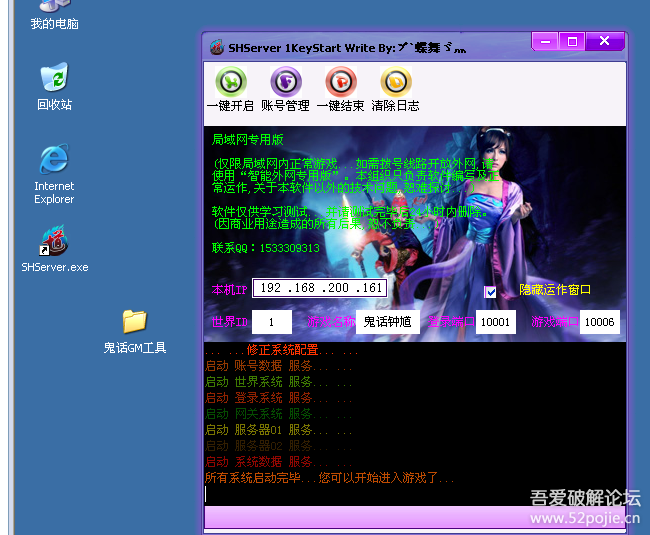Minimize the SHServer window

pyautogui.click(x=546, y=41)
